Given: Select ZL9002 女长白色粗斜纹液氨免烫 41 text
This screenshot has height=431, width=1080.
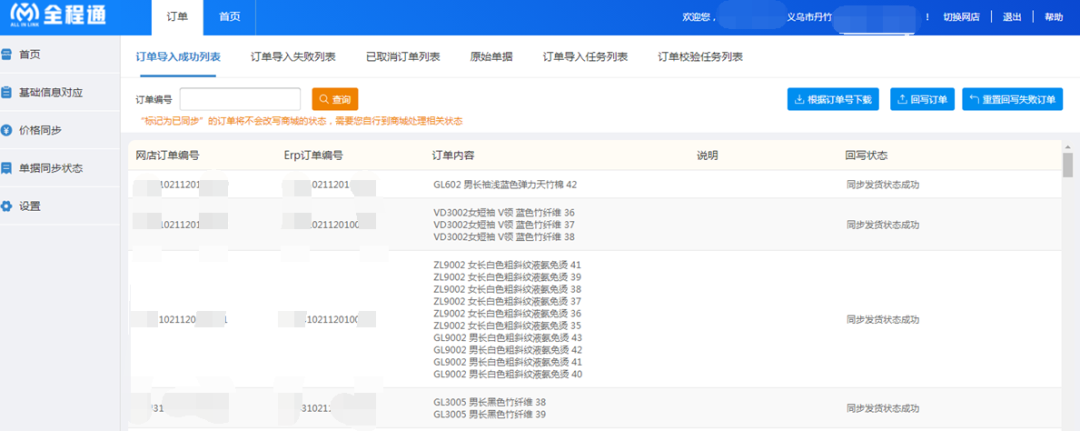Looking at the screenshot, I should (507, 264).
